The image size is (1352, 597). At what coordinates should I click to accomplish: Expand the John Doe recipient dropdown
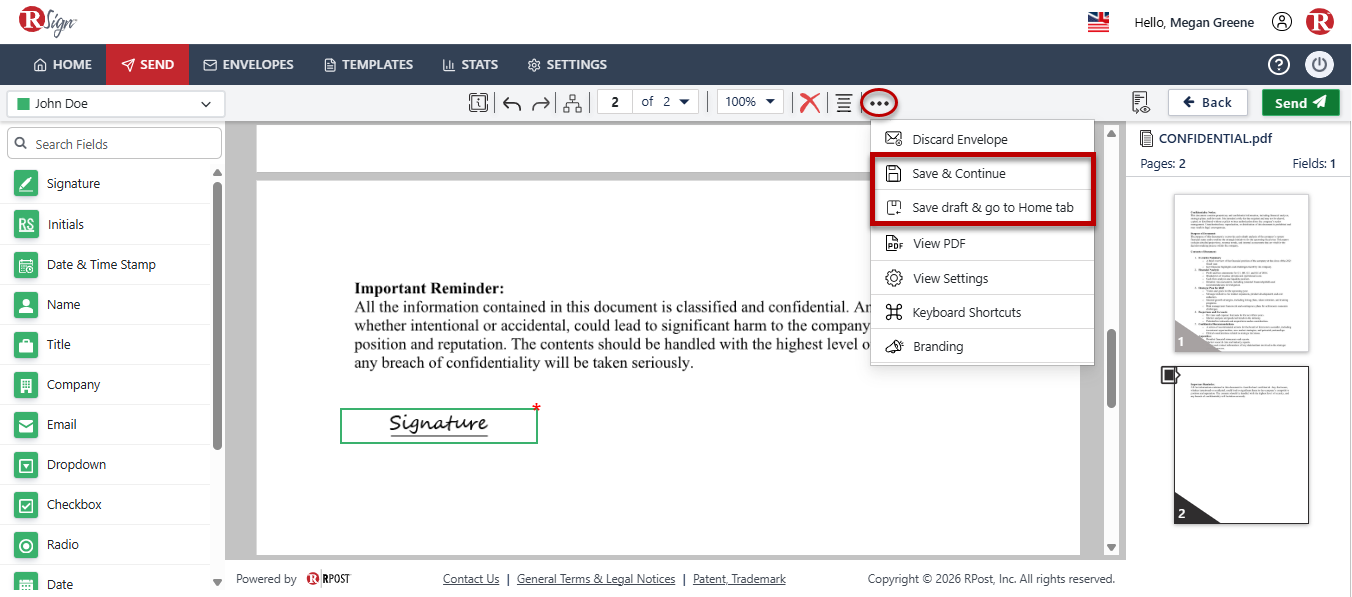[116, 103]
